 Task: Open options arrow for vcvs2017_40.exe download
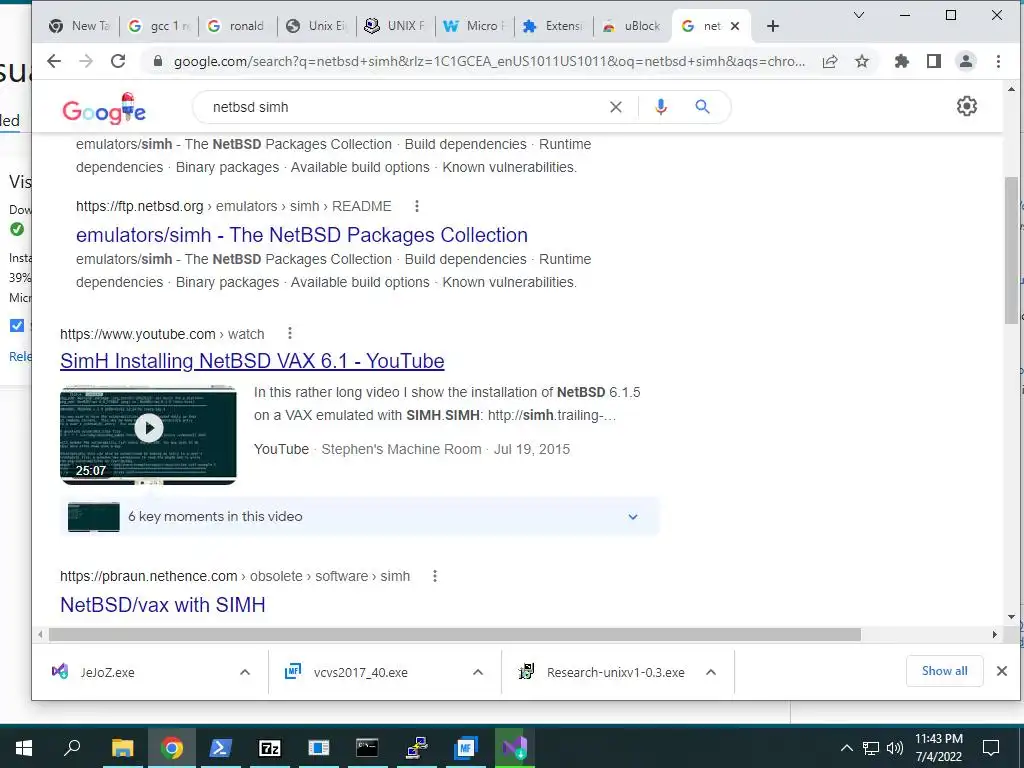[478, 672]
